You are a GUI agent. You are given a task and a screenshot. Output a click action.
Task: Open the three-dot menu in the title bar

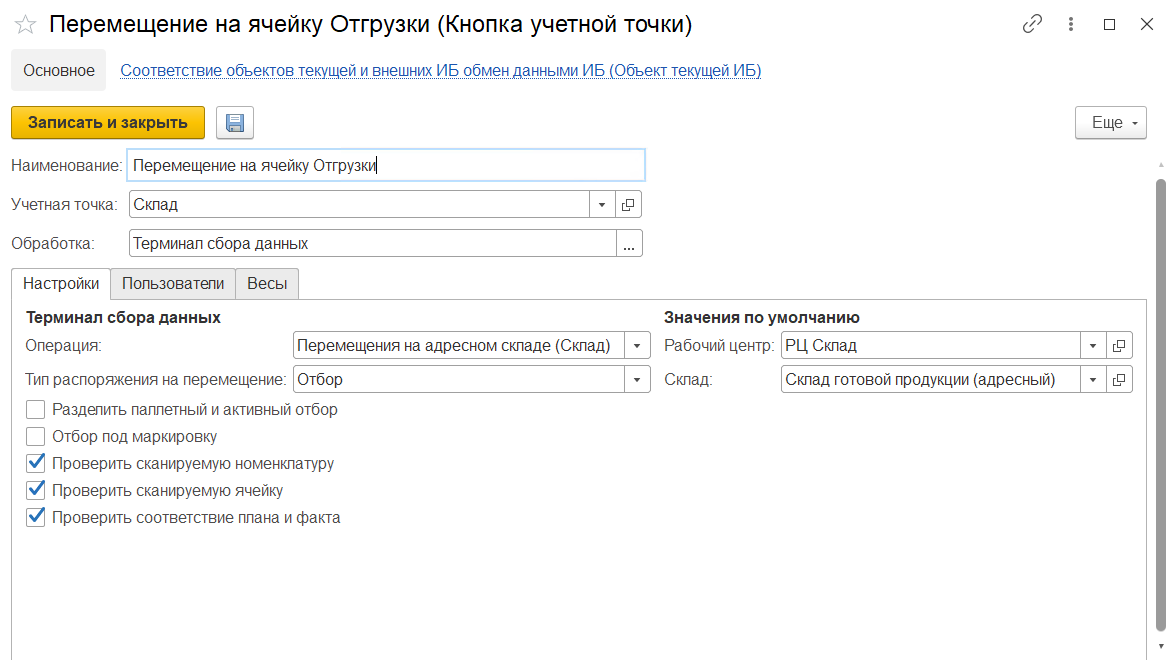pos(1072,25)
